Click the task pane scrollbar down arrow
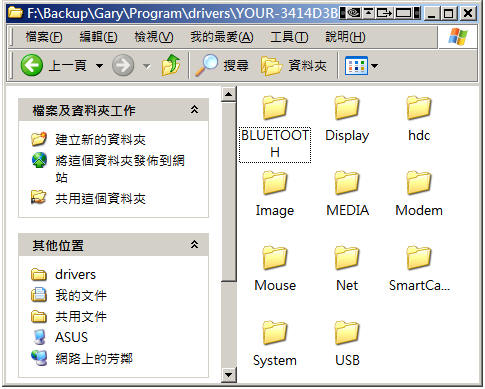The height and width of the screenshot is (389, 485). pos(229,375)
